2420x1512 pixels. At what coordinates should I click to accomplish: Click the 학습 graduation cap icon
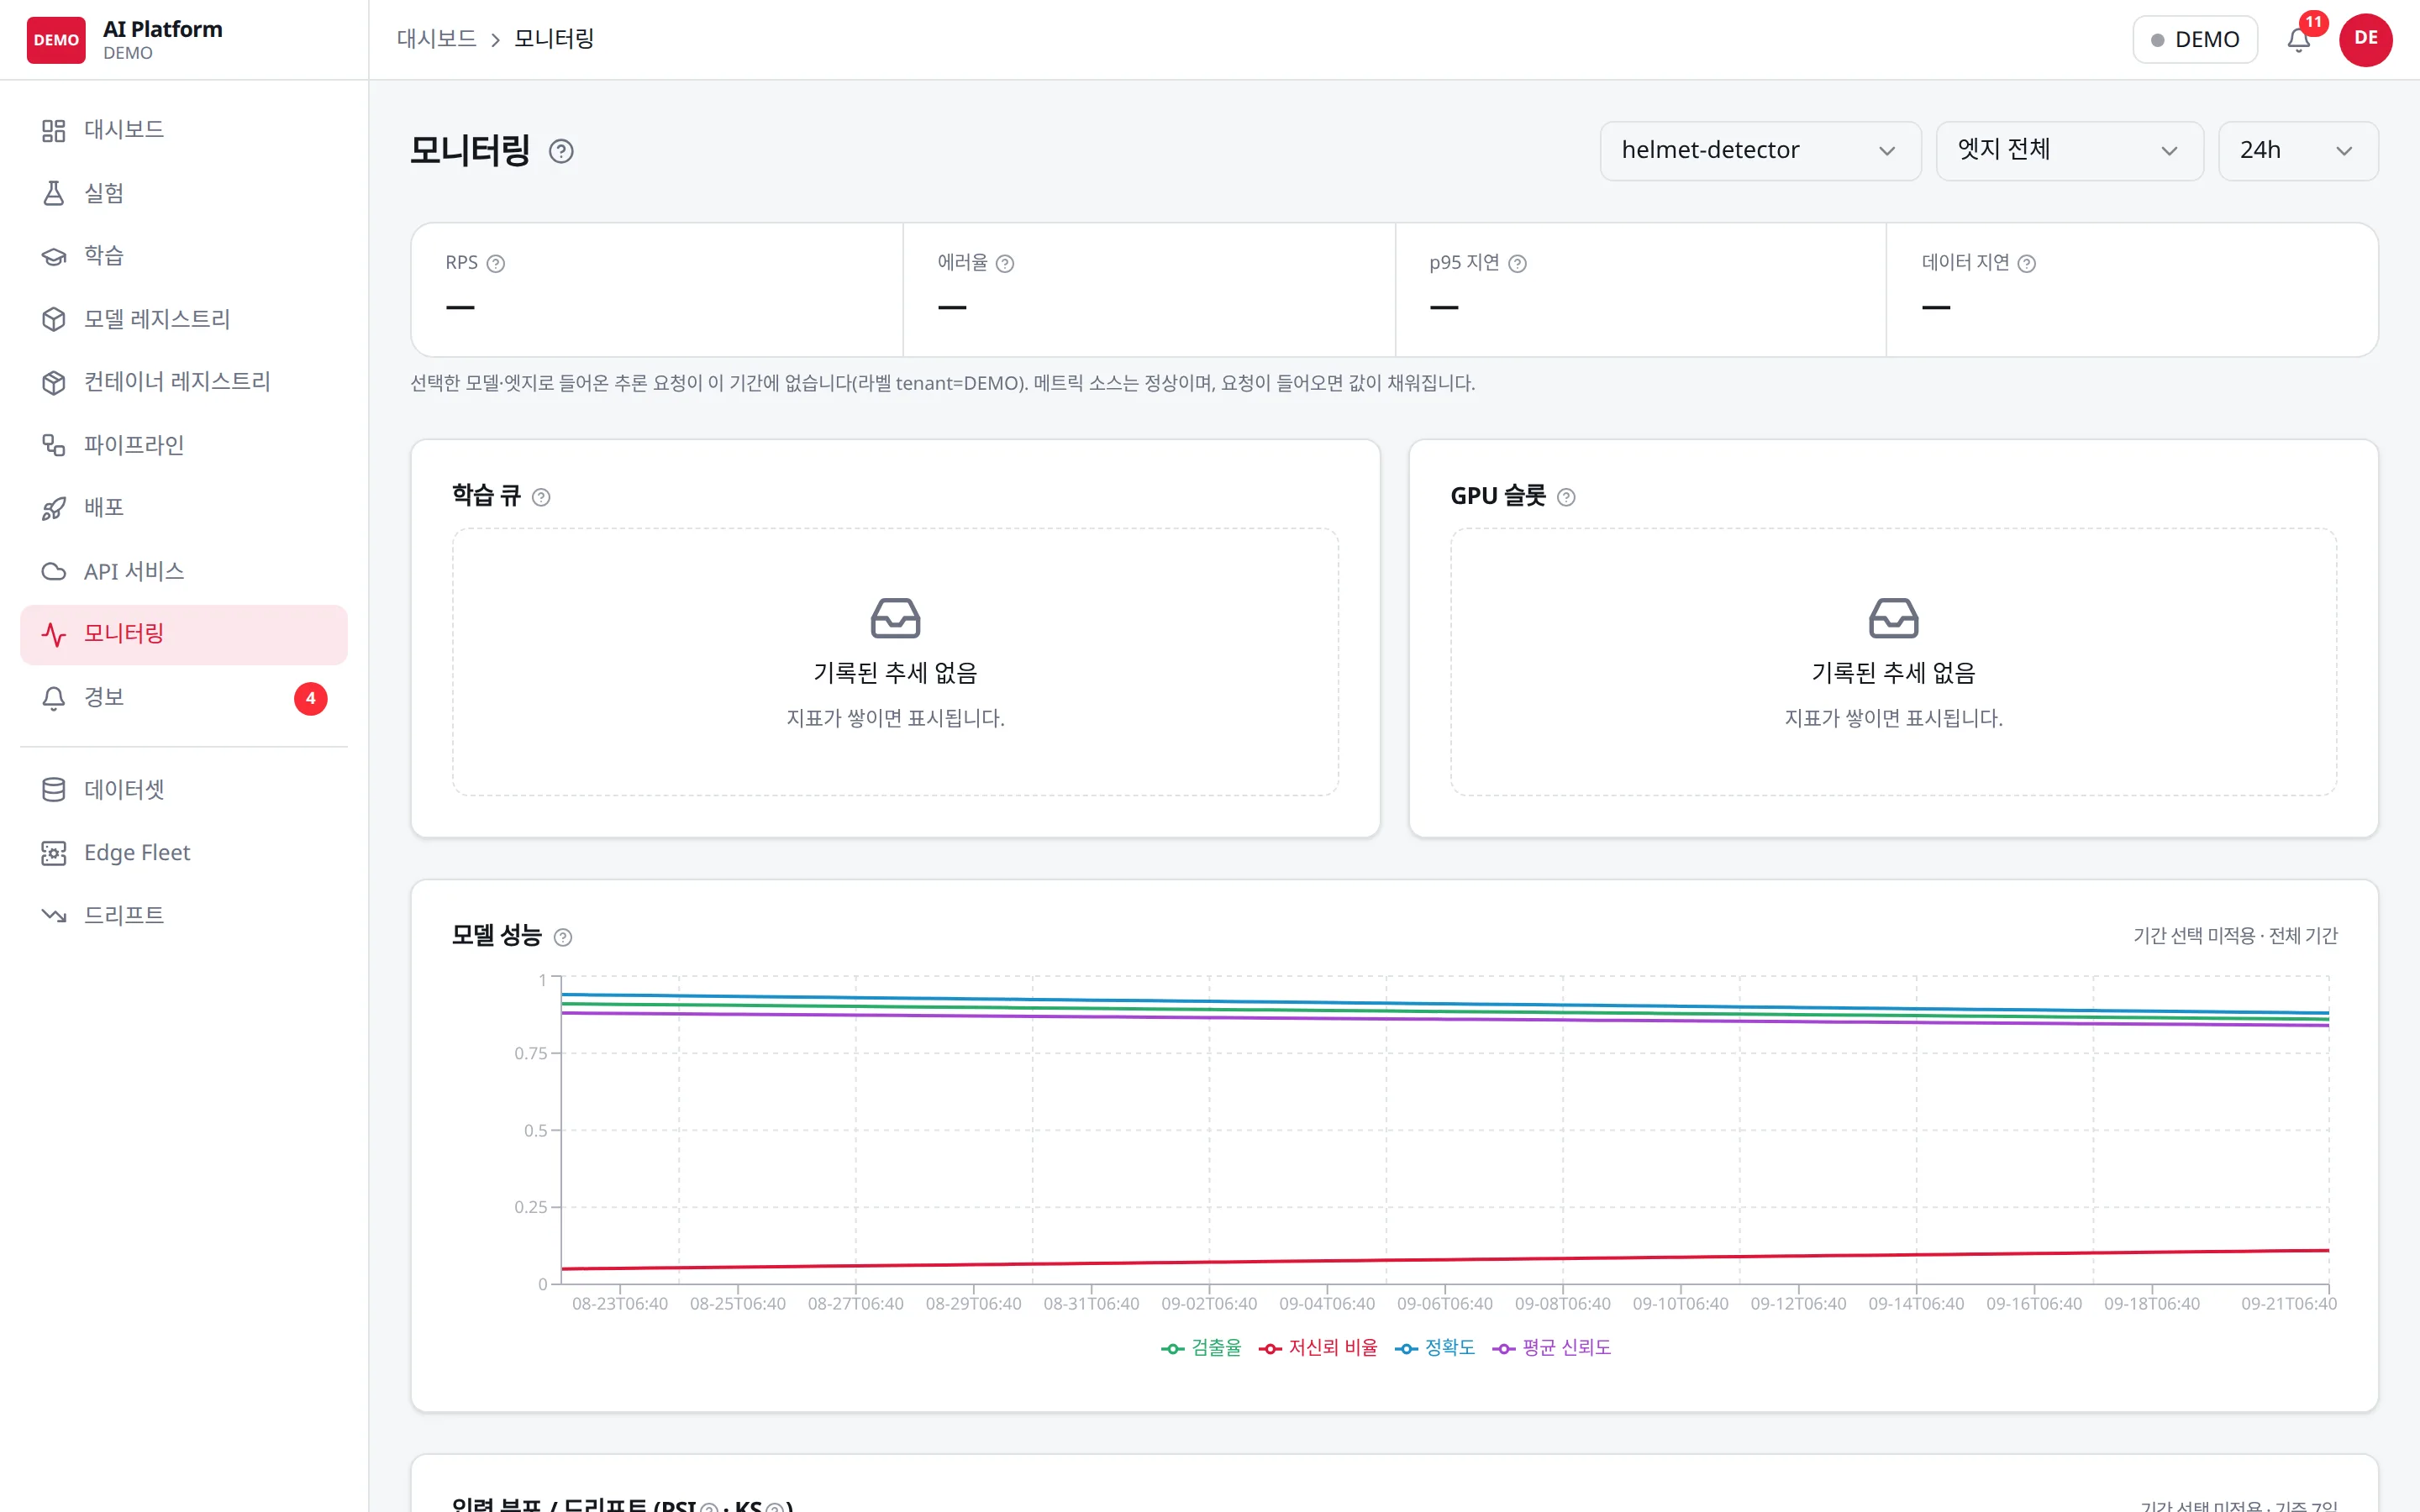pyautogui.click(x=54, y=257)
